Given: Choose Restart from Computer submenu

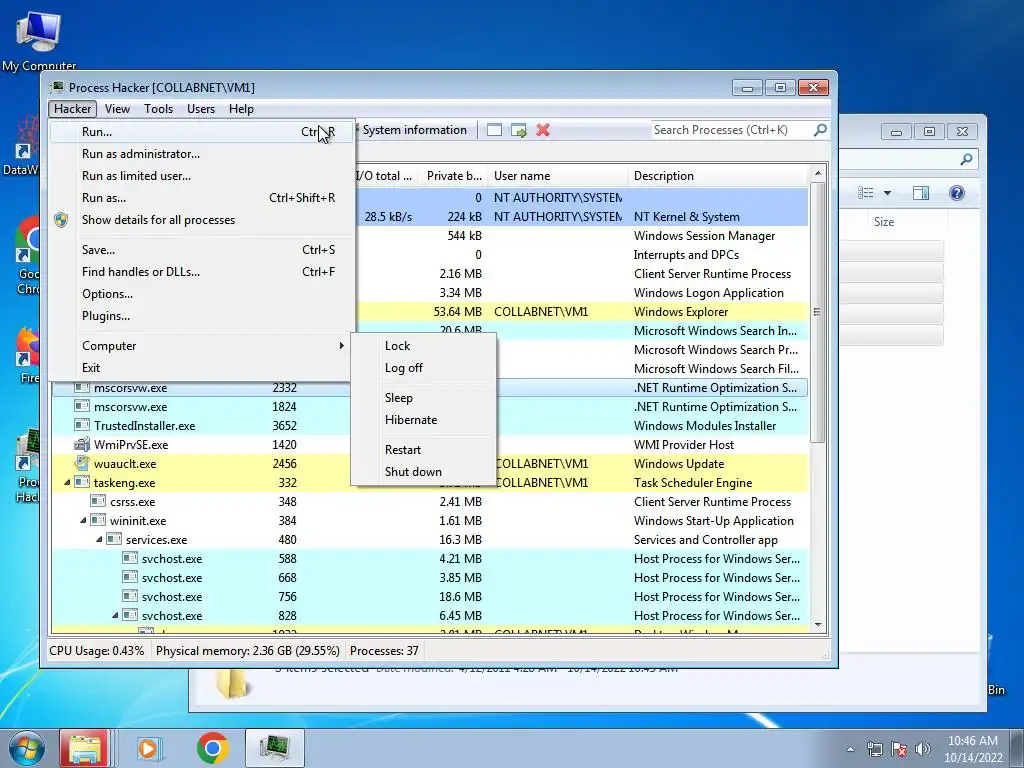Looking at the screenshot, I should pyautogui.click(x=424, y=450).
